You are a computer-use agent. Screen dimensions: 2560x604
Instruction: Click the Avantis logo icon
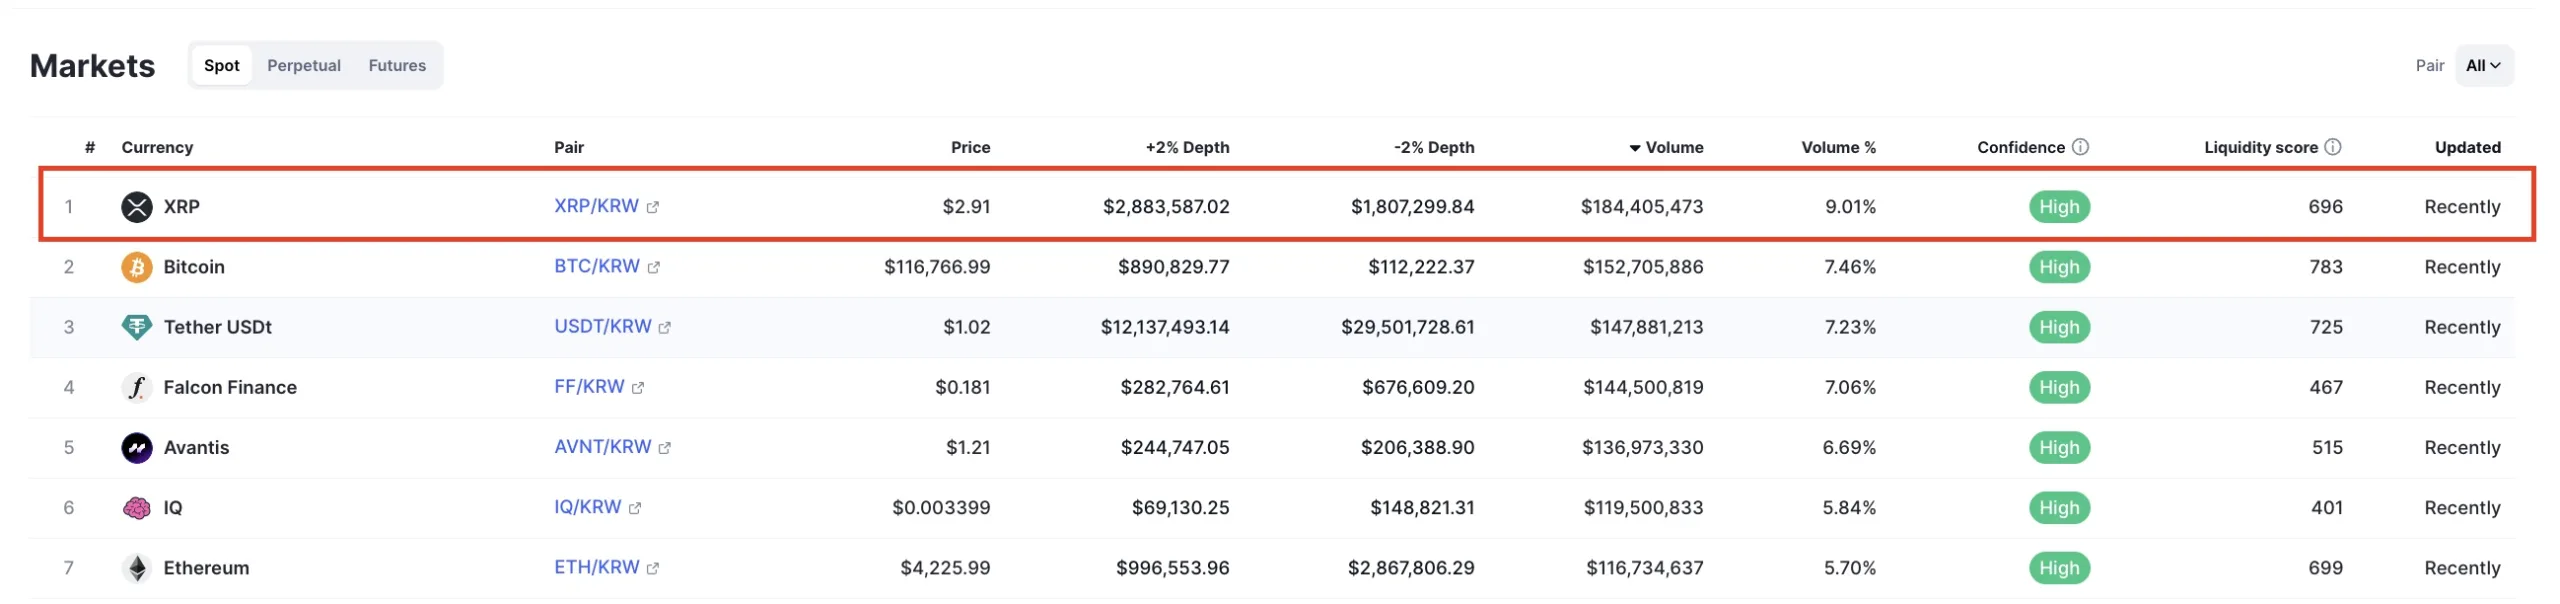click(x=137, y=447)
